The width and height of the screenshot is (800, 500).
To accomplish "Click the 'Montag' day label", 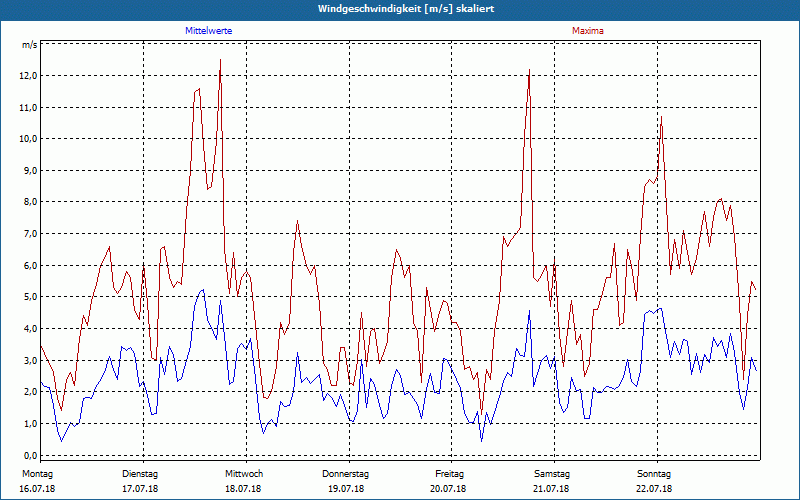I will 37,474.
